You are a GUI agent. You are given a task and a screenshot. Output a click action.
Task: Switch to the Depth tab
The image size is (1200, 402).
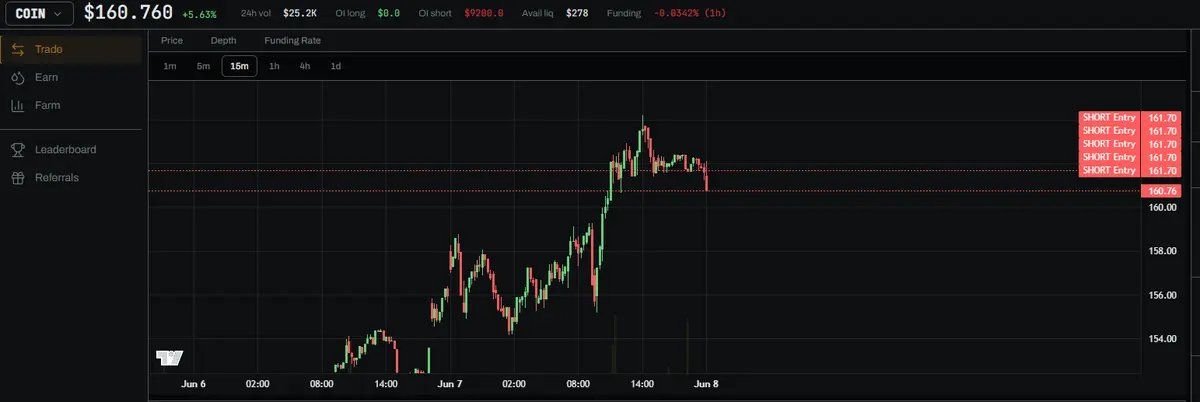(224, 40)
